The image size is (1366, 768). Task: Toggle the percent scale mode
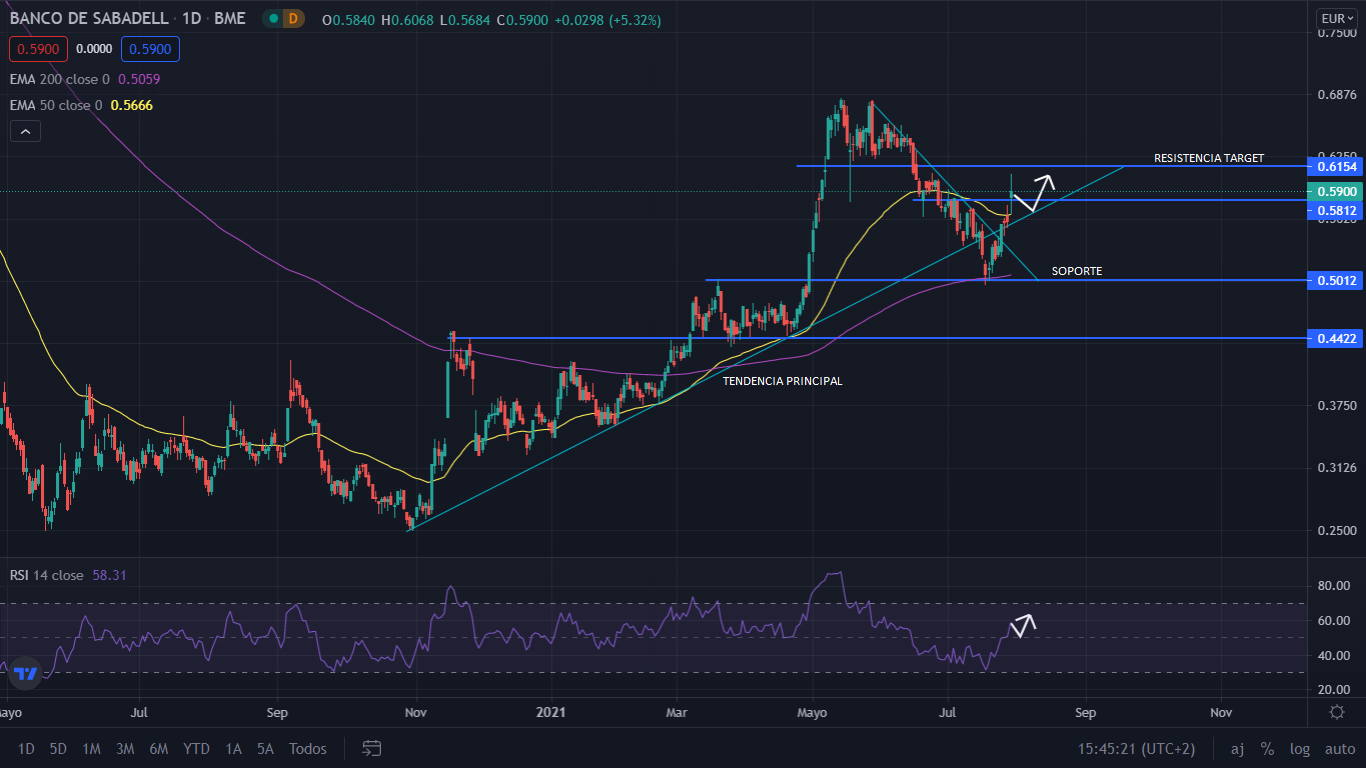[1267, 748]
